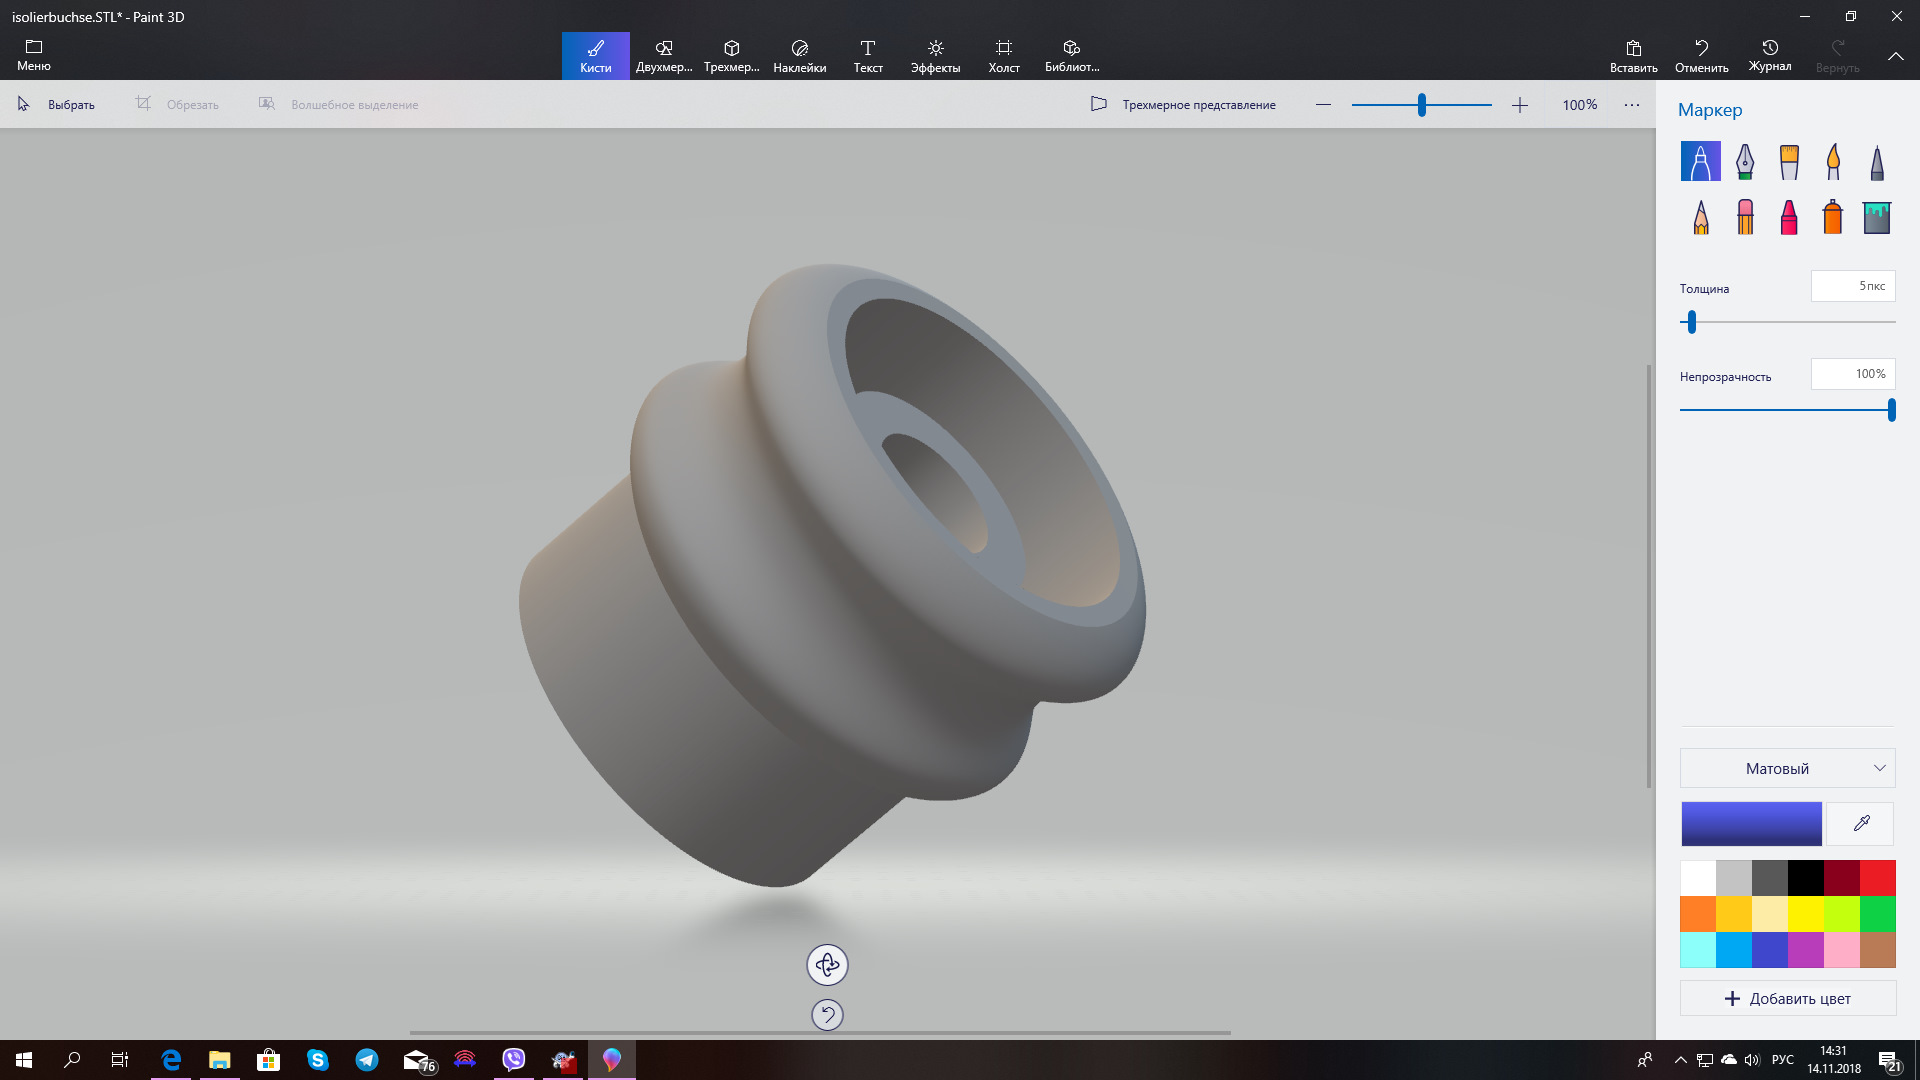Select the oil brush tool
Screen dimensions: 1920x1080
(x=1789, y=161)
